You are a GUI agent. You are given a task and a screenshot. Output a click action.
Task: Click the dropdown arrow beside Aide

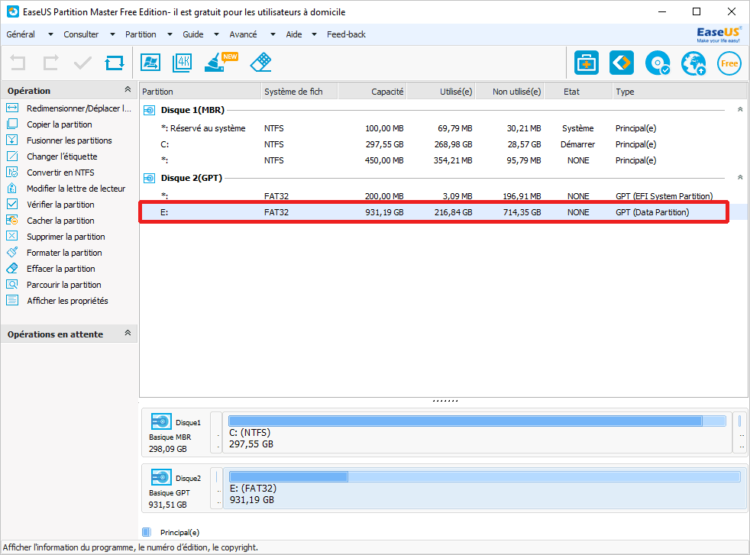coord(314,34)
